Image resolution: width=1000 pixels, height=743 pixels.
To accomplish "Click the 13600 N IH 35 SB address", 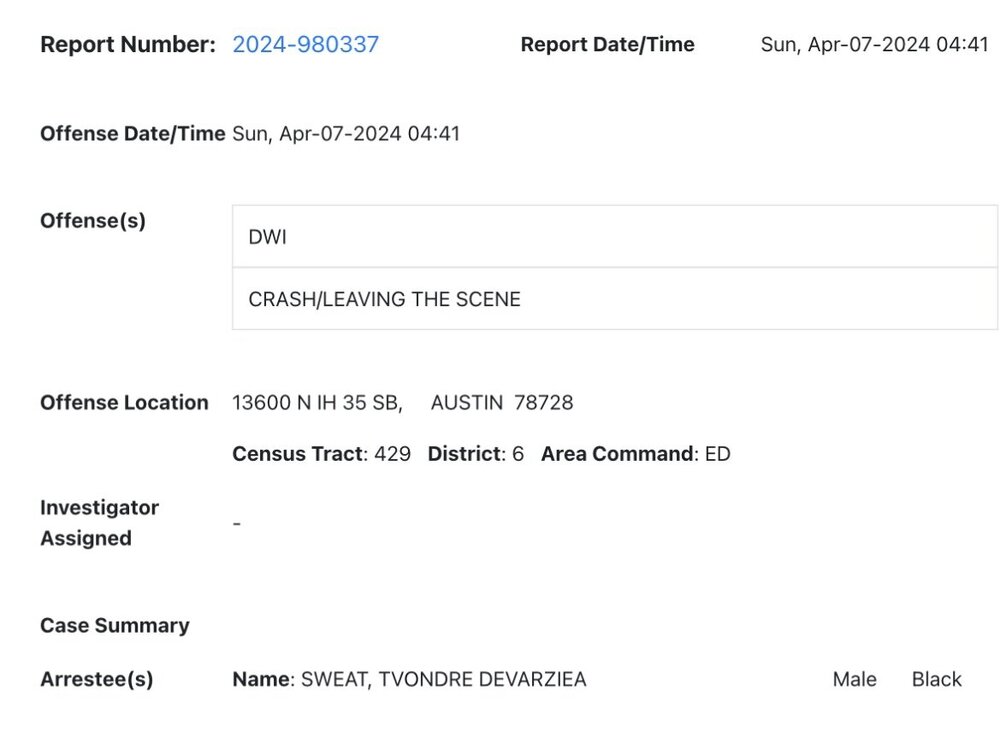I will click(x=317, y=402).
